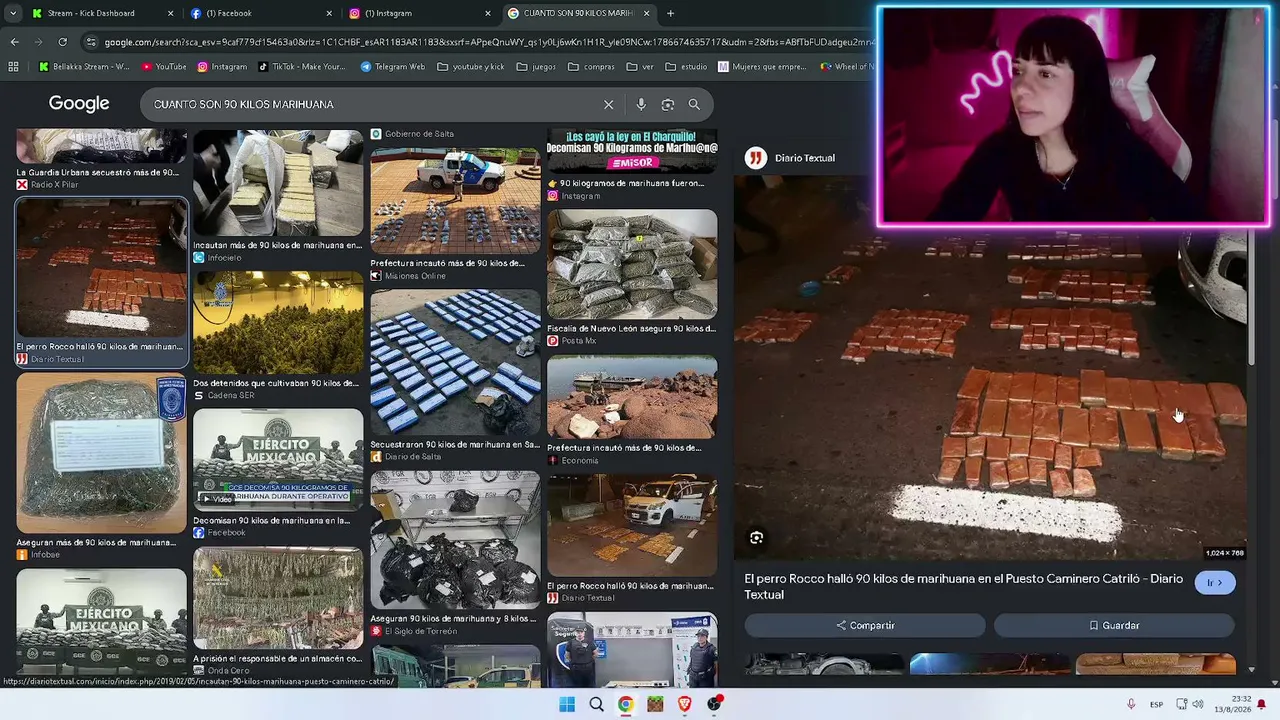The height and width of the screenshot is (720, 1280).
Task: Submit search with the magnifier icon
Action: pos(694,104)
